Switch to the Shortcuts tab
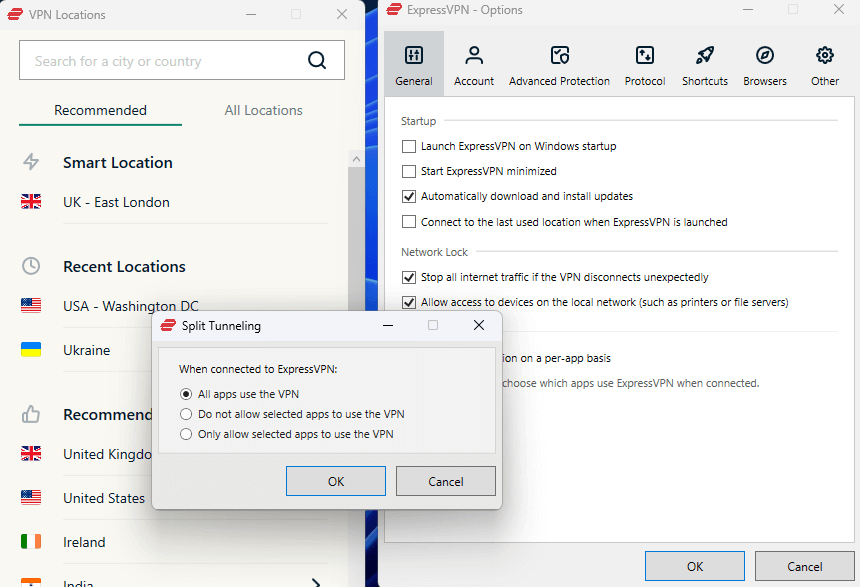 [705, 65]
